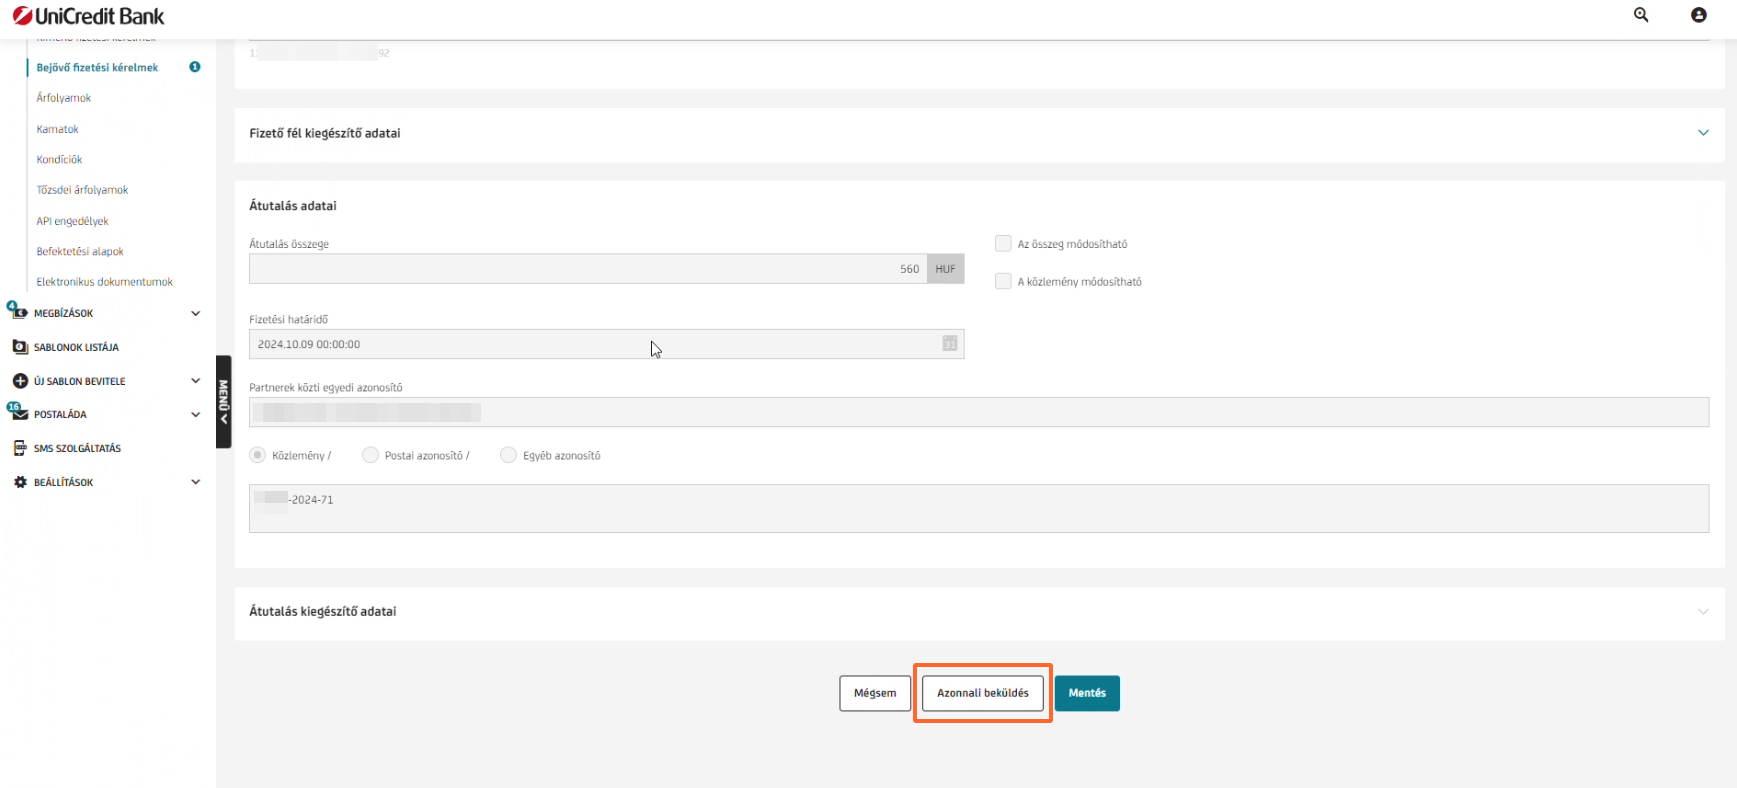Enable Az összeg módosítható checkbox
This screenshot has width=1737, height=788.
pyautogui.click(x=1003, y=243)
